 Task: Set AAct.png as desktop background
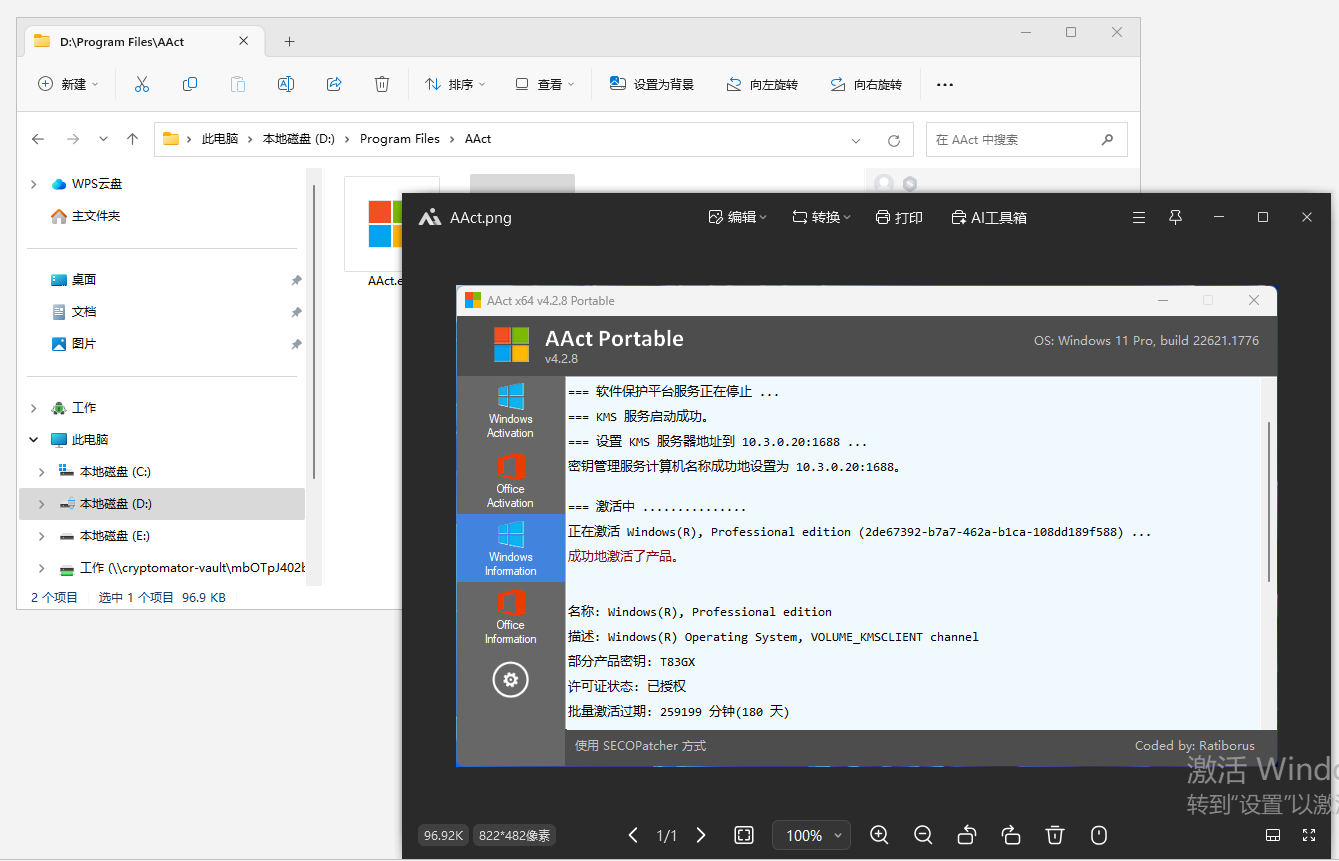pos(652,84)
